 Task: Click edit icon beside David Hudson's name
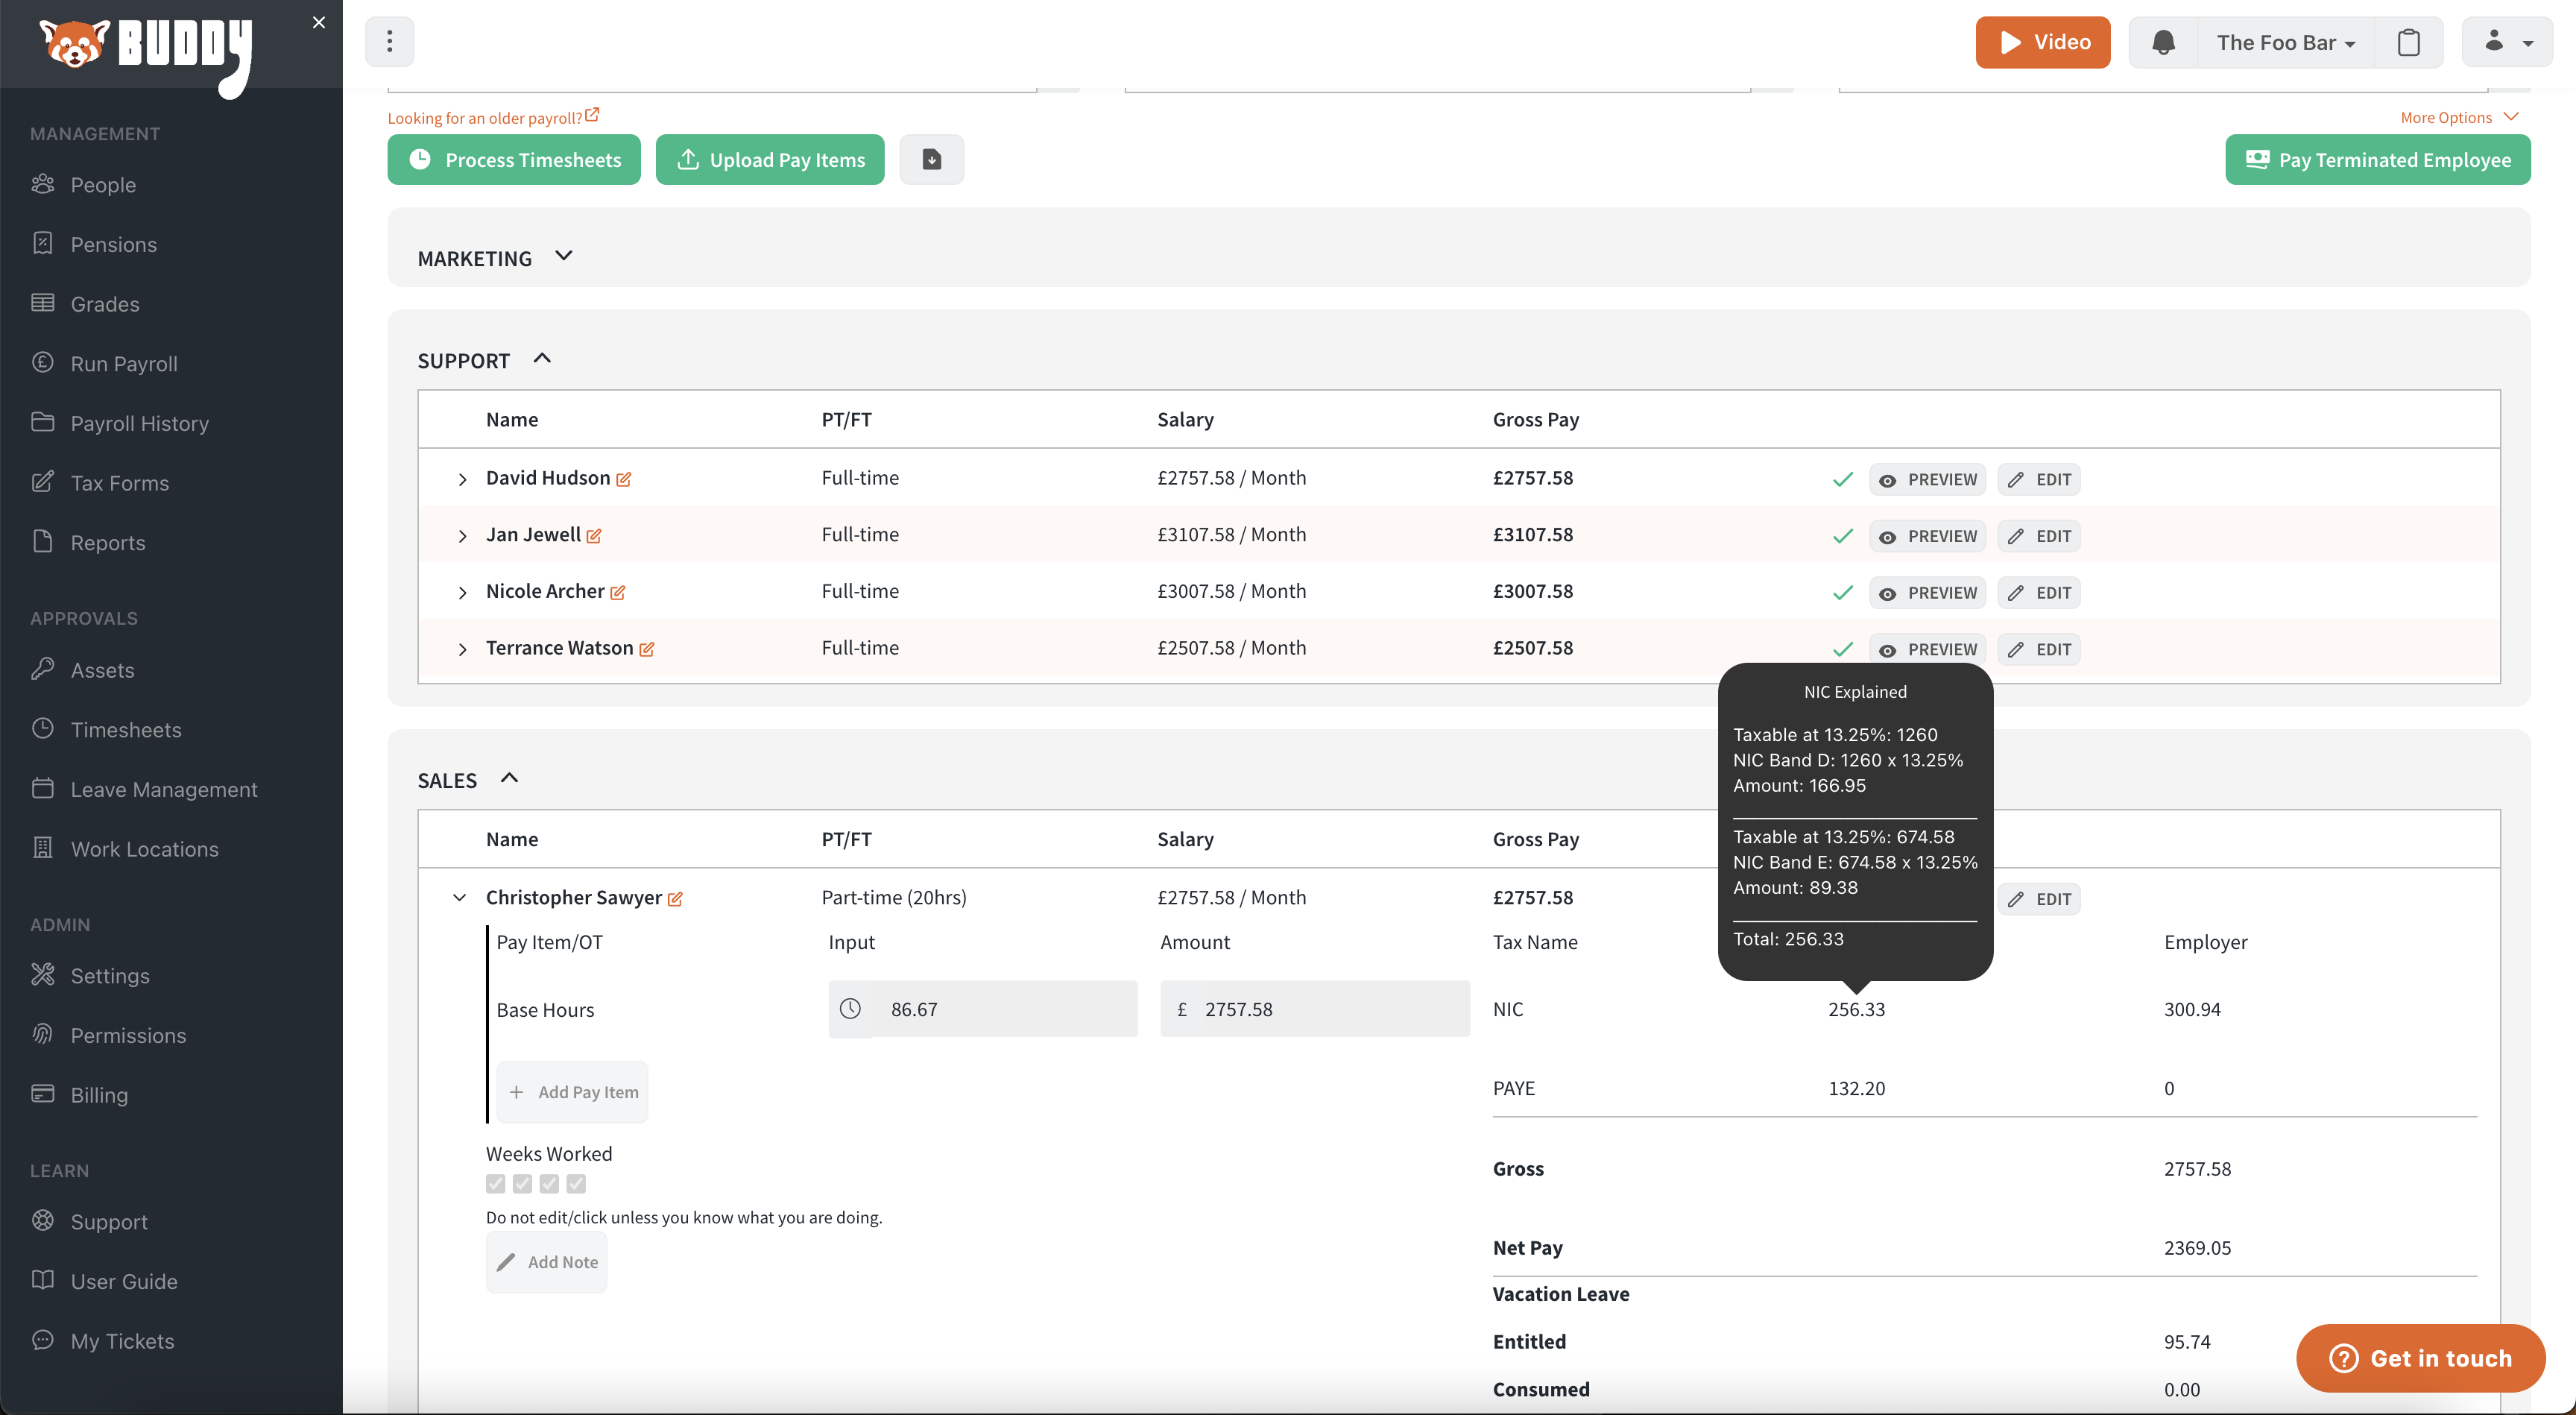coord(624,480)
